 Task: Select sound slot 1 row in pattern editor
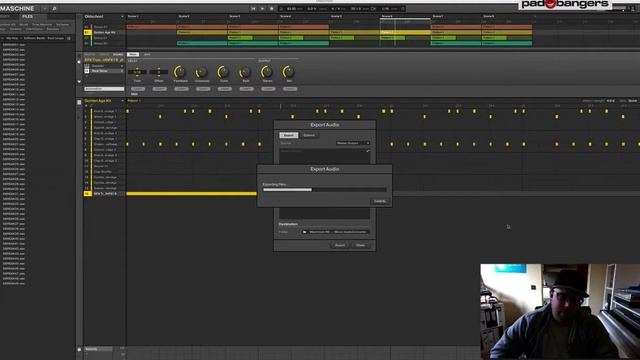click(104, 111)
